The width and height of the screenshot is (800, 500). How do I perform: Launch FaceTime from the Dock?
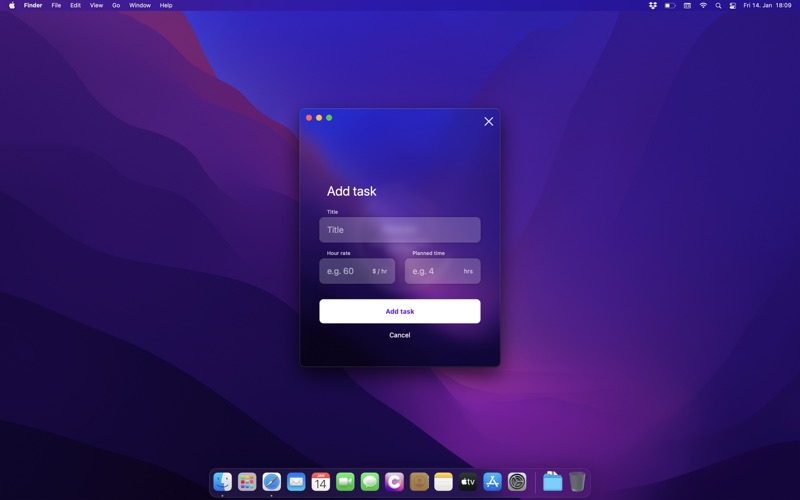click(x=345, y=482)
